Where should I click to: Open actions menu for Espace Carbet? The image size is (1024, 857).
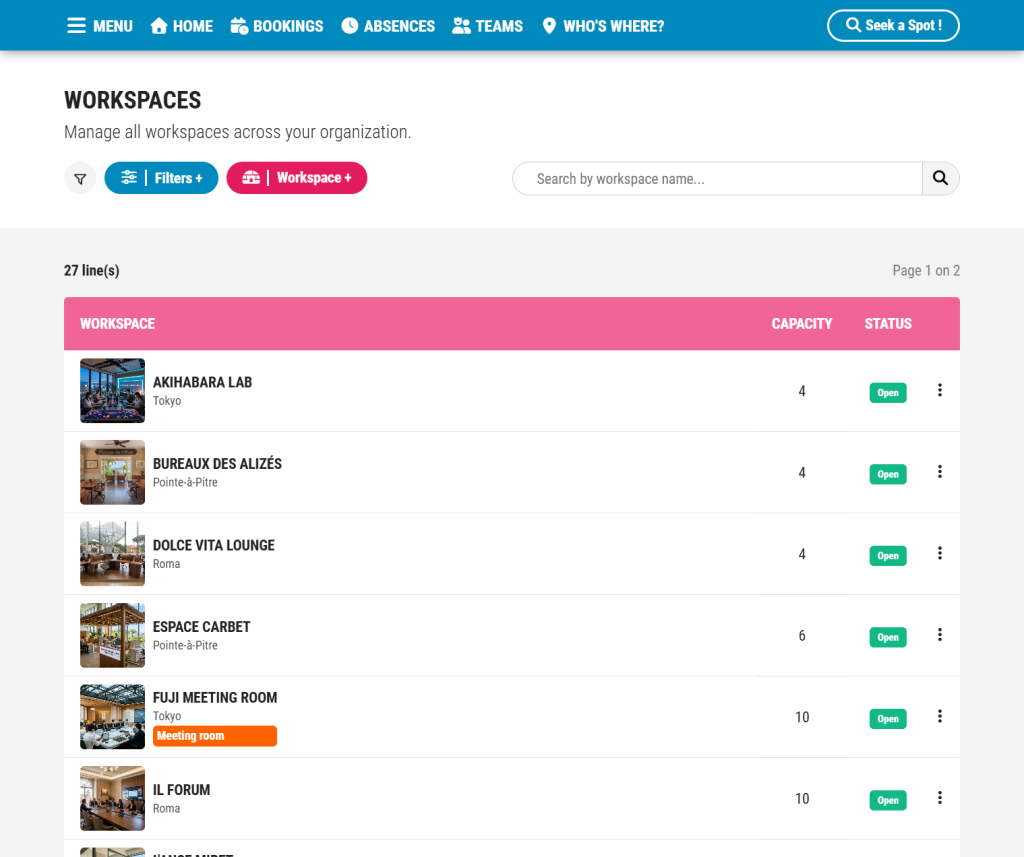(x=940, y=635)
